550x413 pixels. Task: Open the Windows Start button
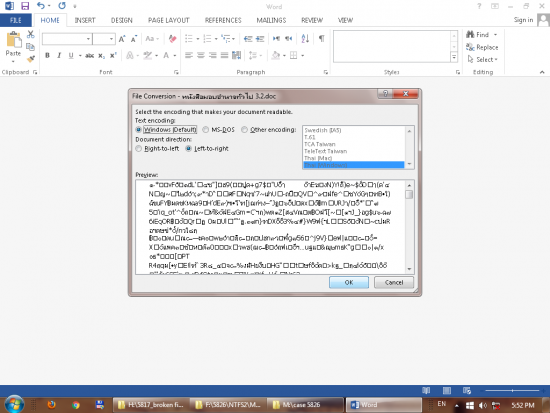tap(14, 404)
